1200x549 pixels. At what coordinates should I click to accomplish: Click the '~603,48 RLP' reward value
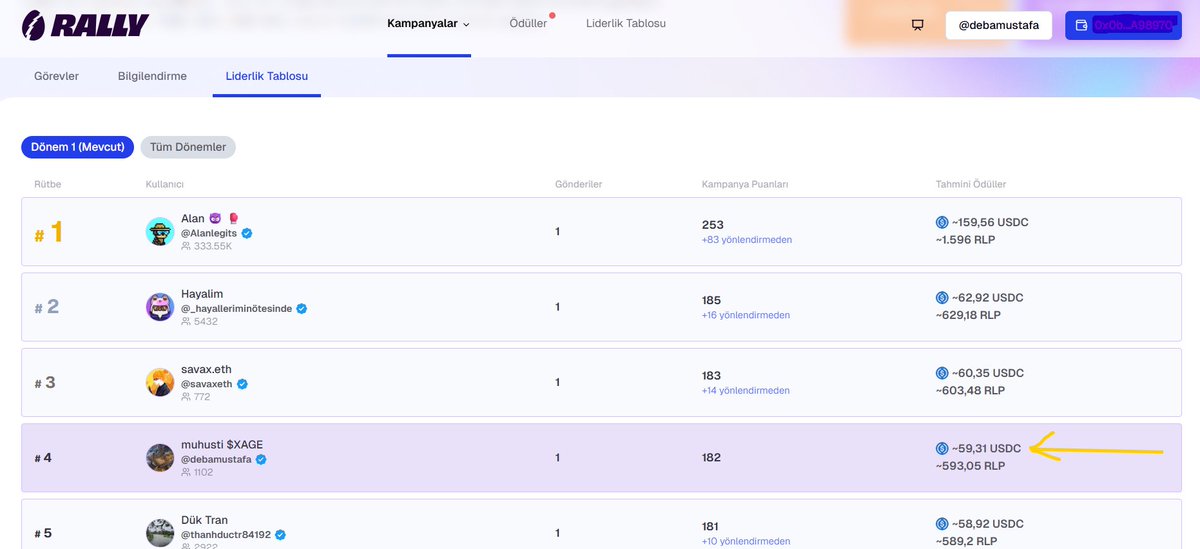[x=970, y=391]
